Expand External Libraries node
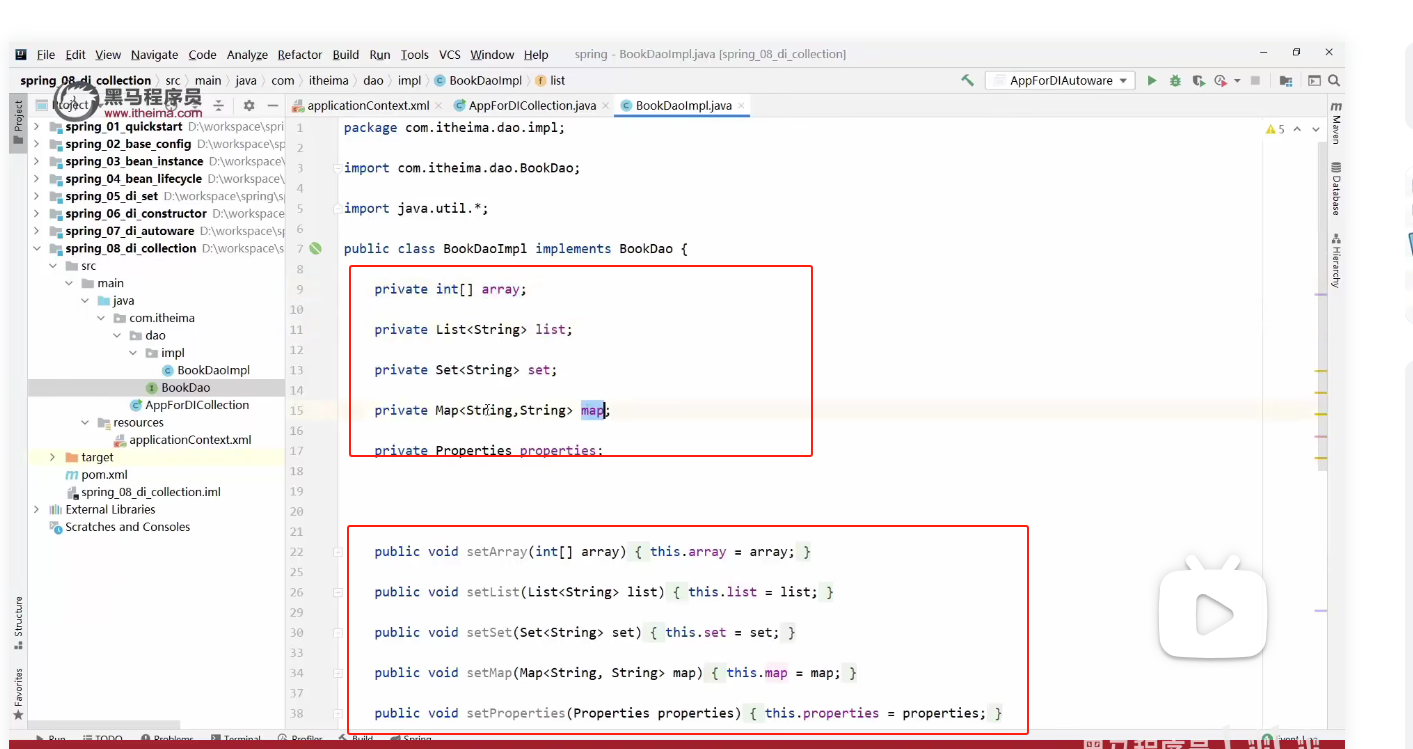Screen dimensions: 1413x749 37,510
